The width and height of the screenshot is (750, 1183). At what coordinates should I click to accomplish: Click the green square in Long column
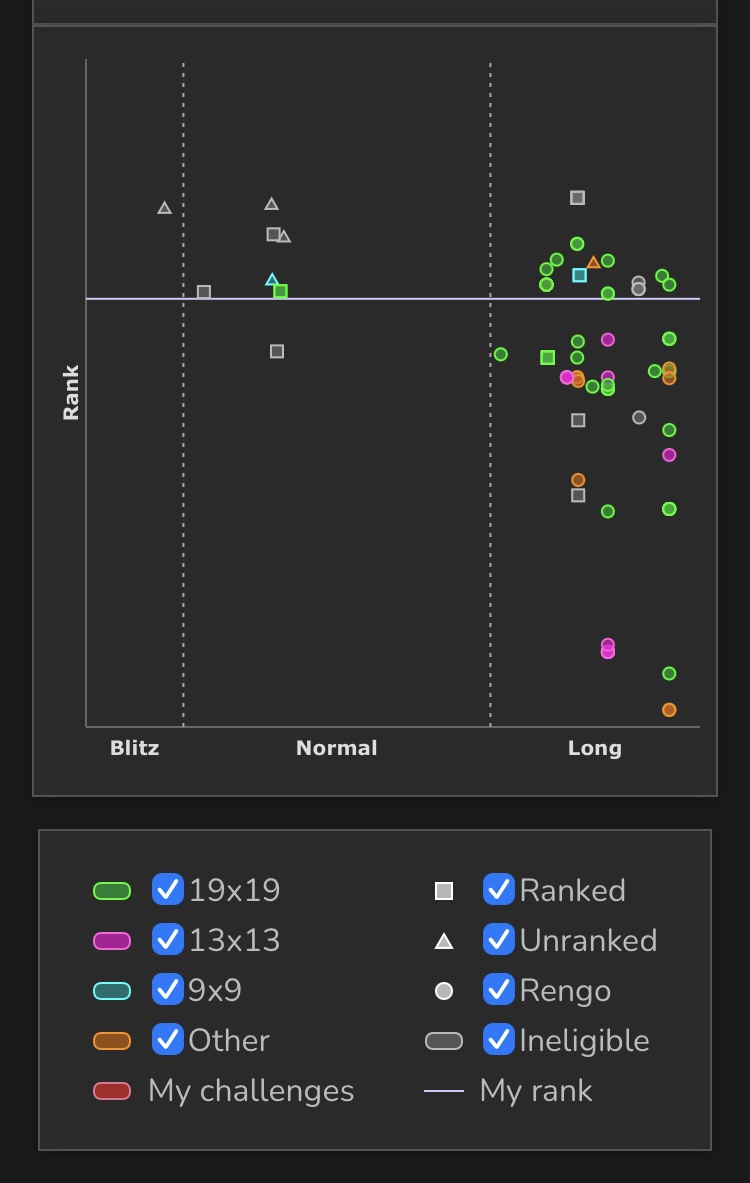pyautogui.click(x=547, y=357)
